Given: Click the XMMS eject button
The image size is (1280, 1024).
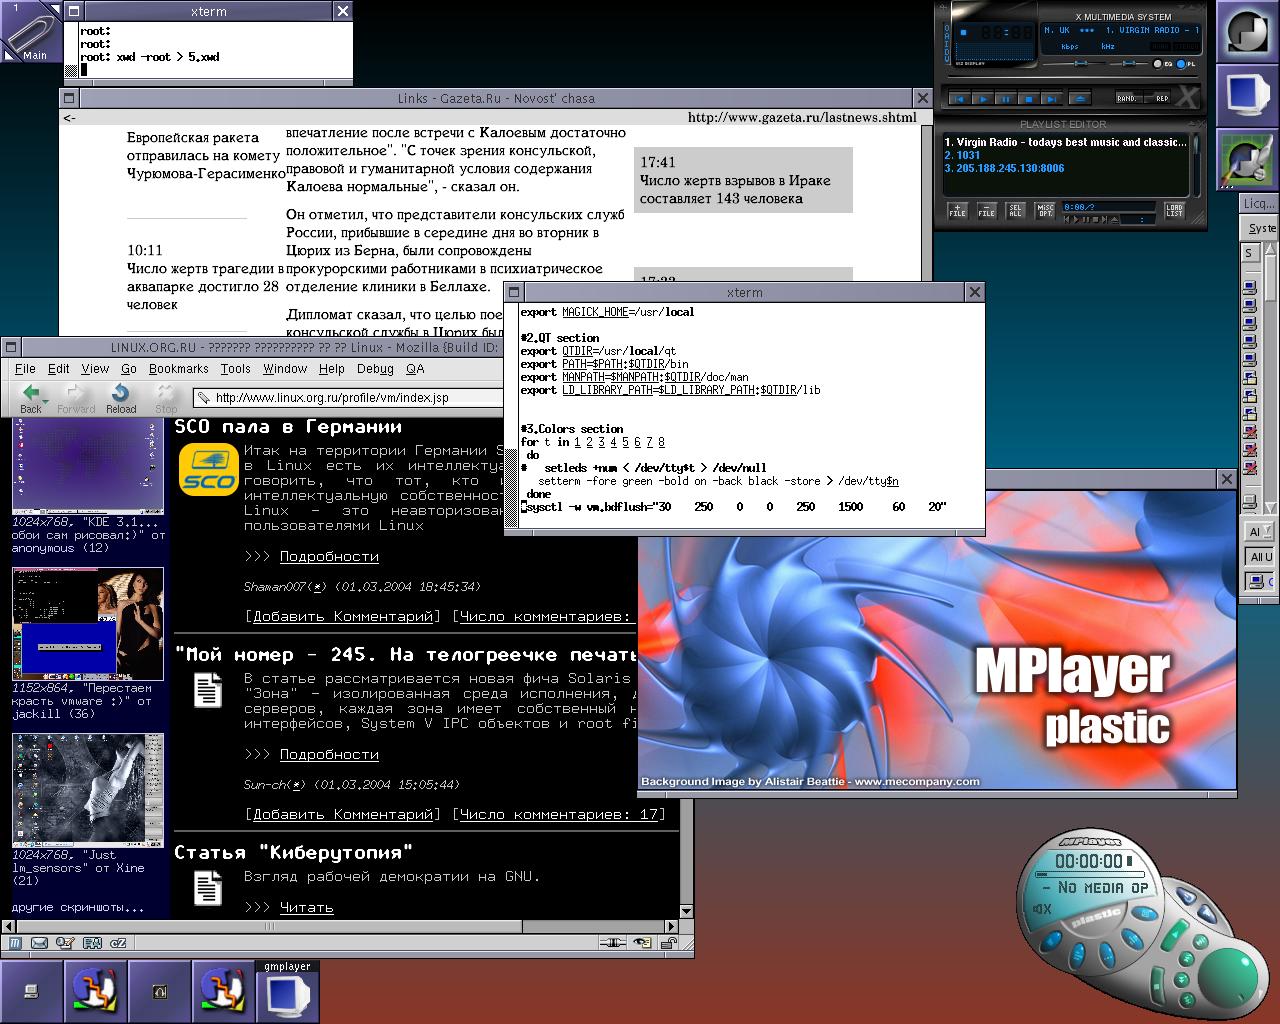Looking at the screenshot, I should (1079, 99).
